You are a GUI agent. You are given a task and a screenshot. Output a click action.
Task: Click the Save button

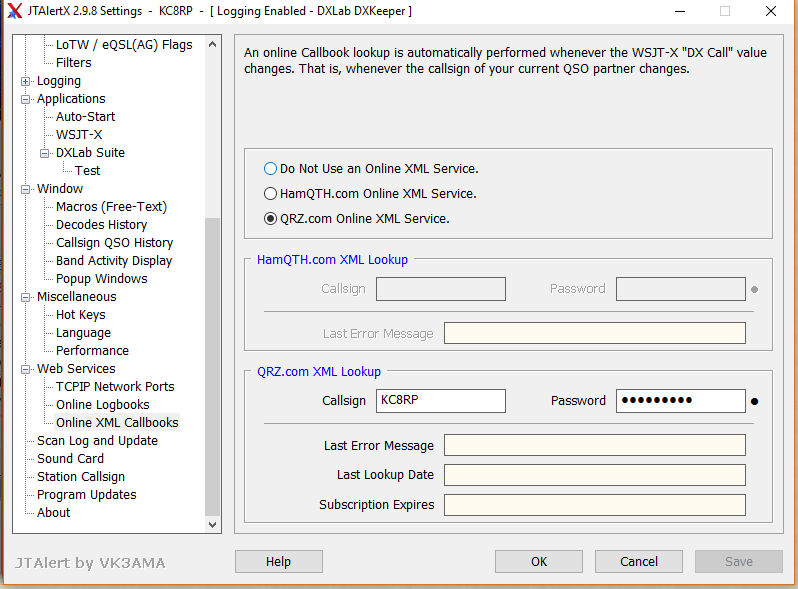tap(738, 562)
